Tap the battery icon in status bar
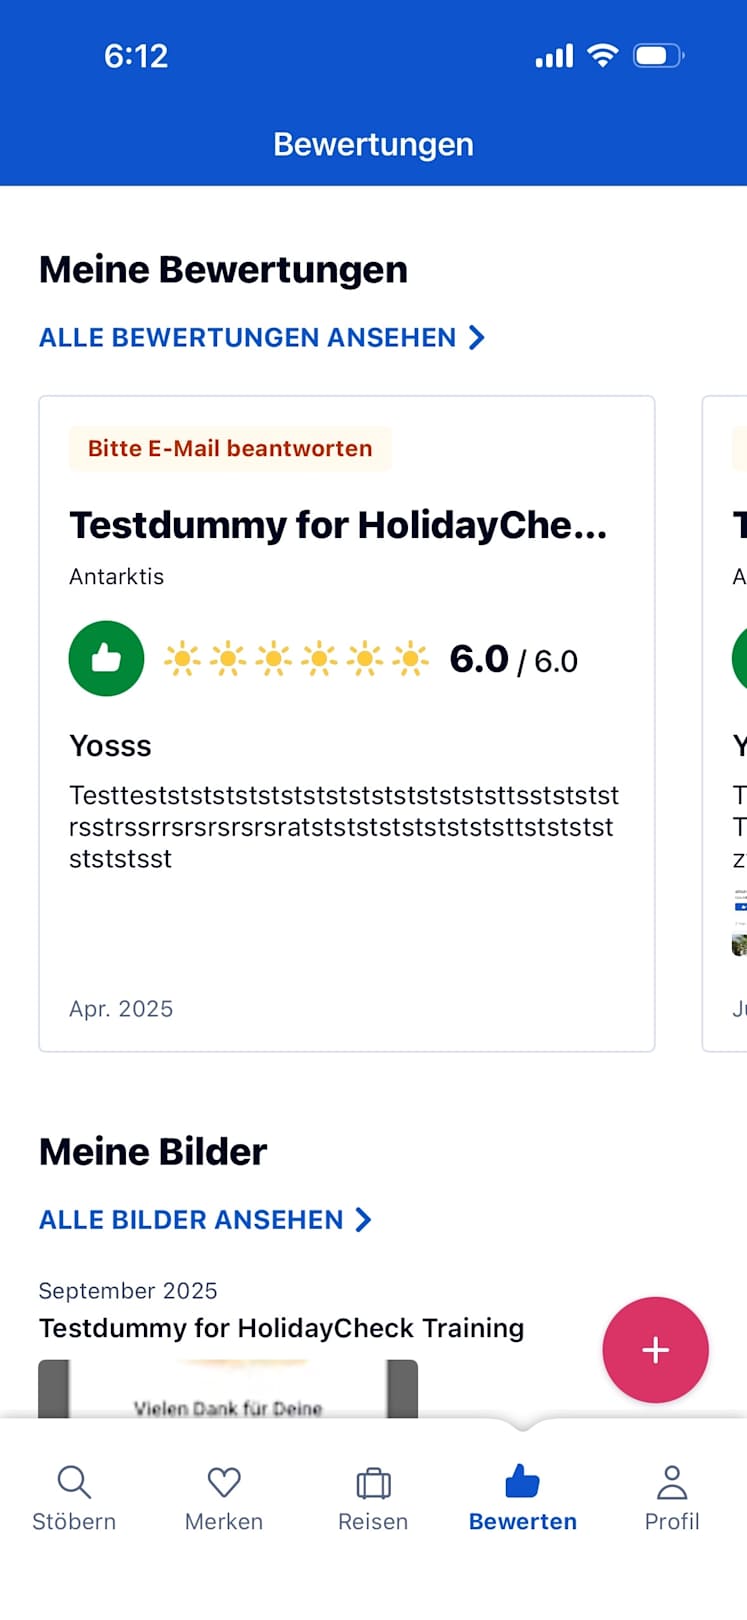 [658, 56]
